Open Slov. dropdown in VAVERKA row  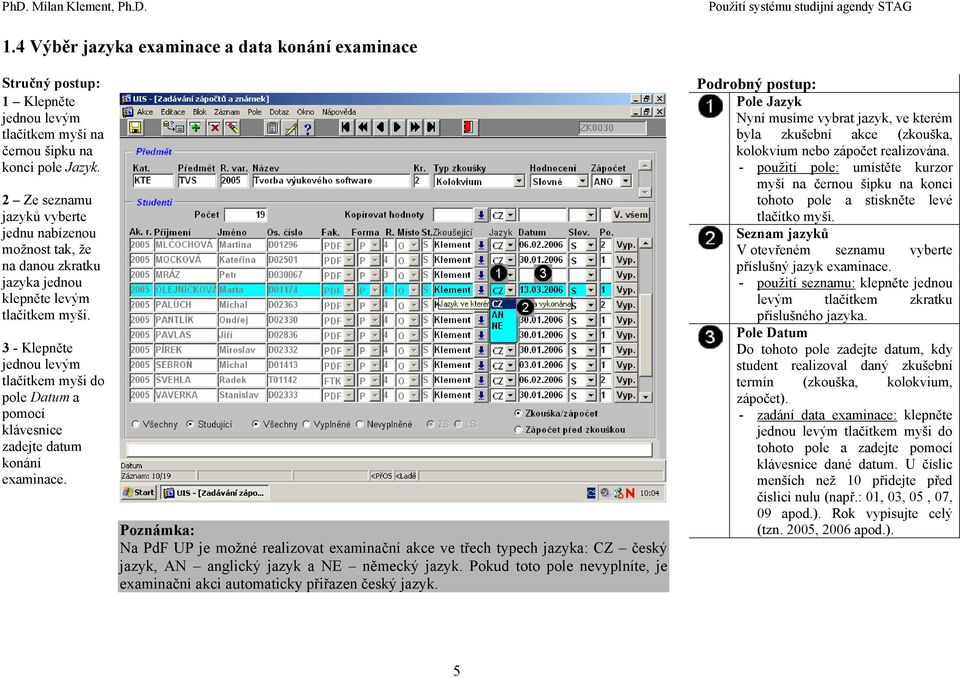(x=591, y=396)
